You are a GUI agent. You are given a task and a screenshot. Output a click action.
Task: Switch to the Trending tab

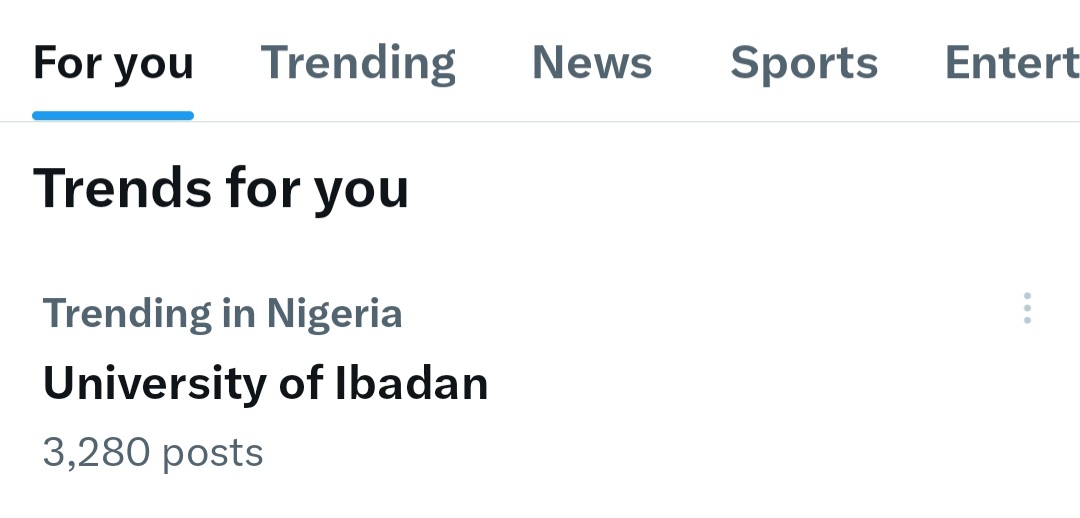[358, 63]
